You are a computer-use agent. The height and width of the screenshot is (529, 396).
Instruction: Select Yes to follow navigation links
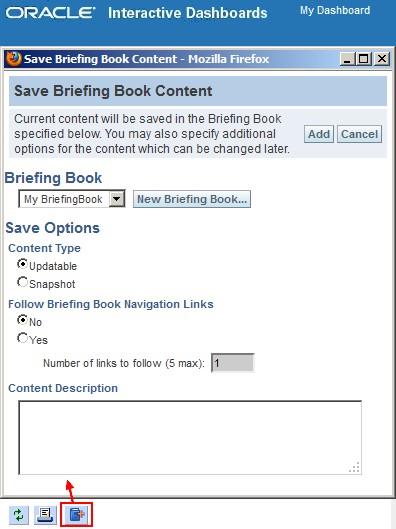click(x=22, y=338)
